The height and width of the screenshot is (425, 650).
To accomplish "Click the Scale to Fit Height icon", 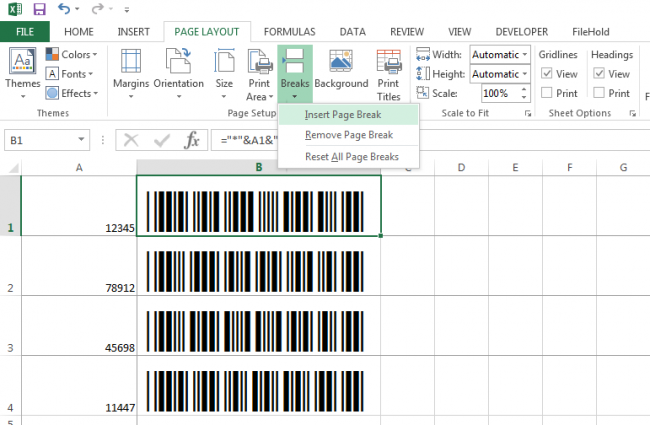I will click(423, 74).
